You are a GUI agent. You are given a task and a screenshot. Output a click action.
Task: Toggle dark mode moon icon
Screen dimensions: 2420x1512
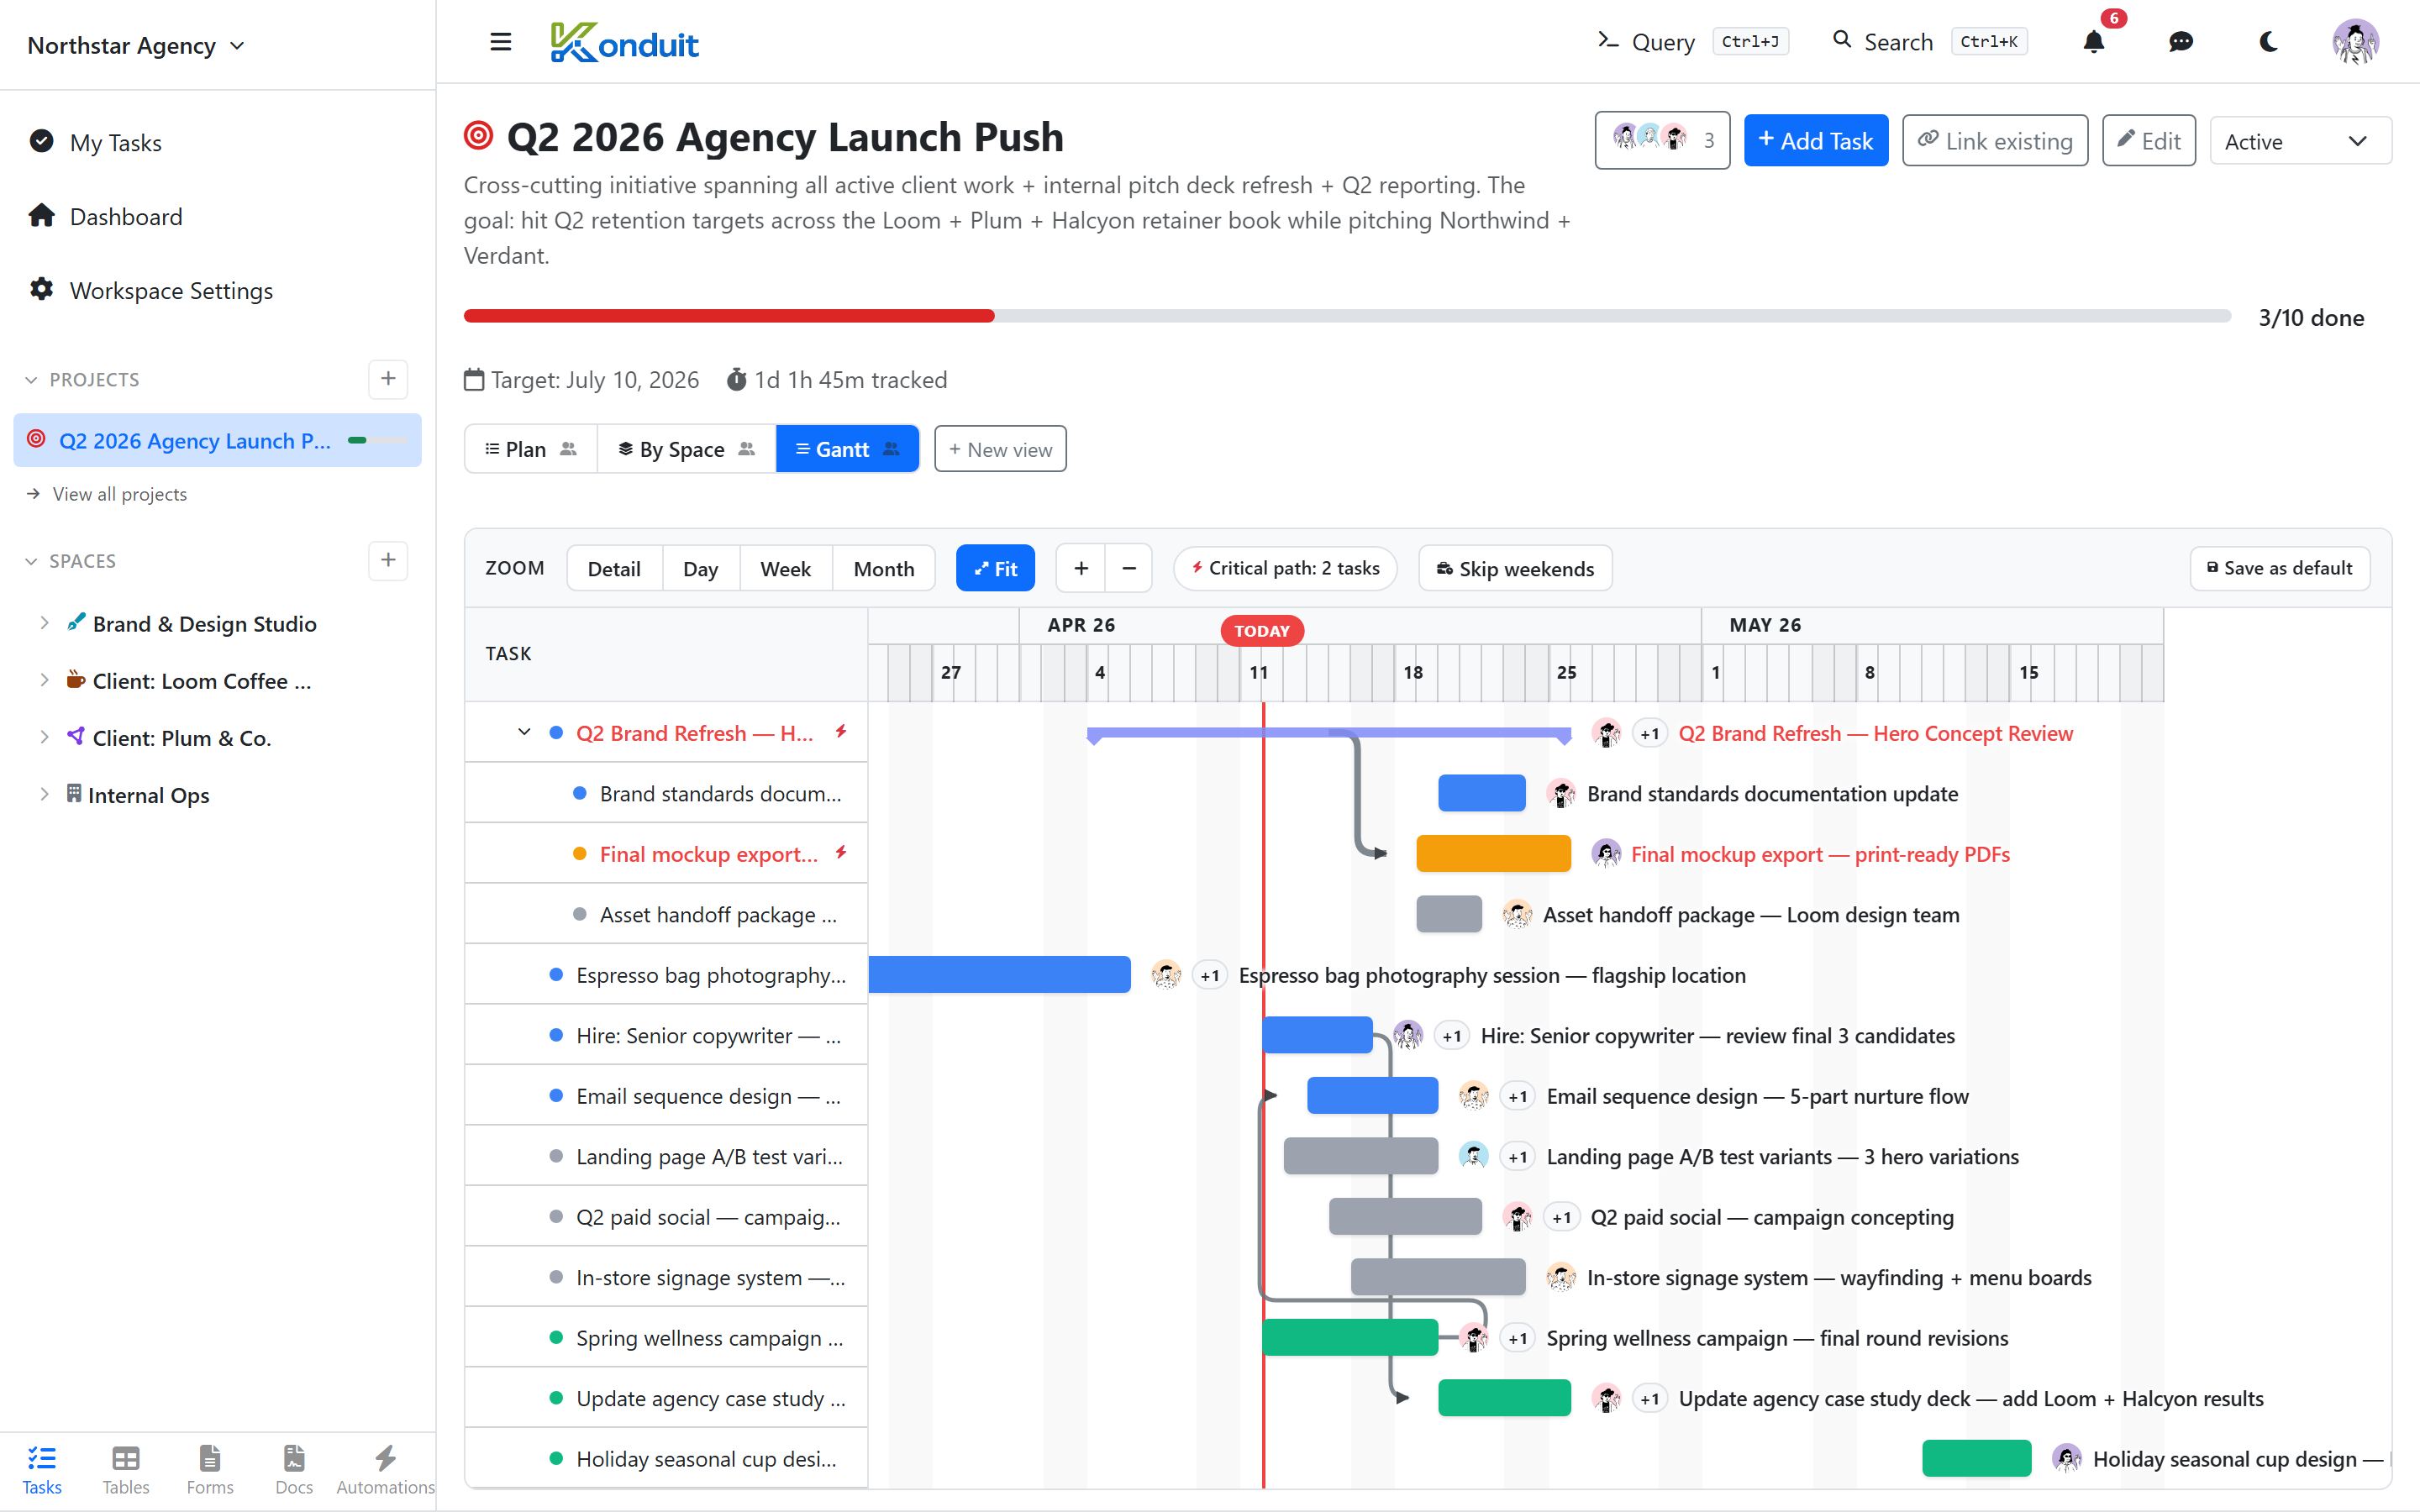(x=2268, y=42)
